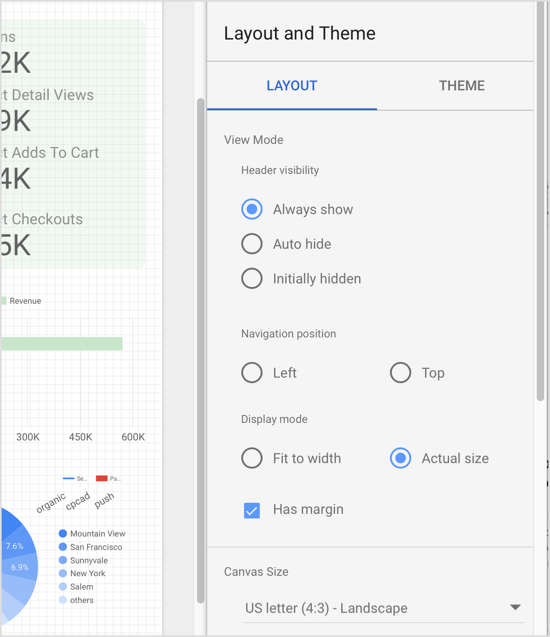Viewport: 550px width, 637px height.
Task: Click the 6.9% pie chart slice
Action: pos(20,567)
